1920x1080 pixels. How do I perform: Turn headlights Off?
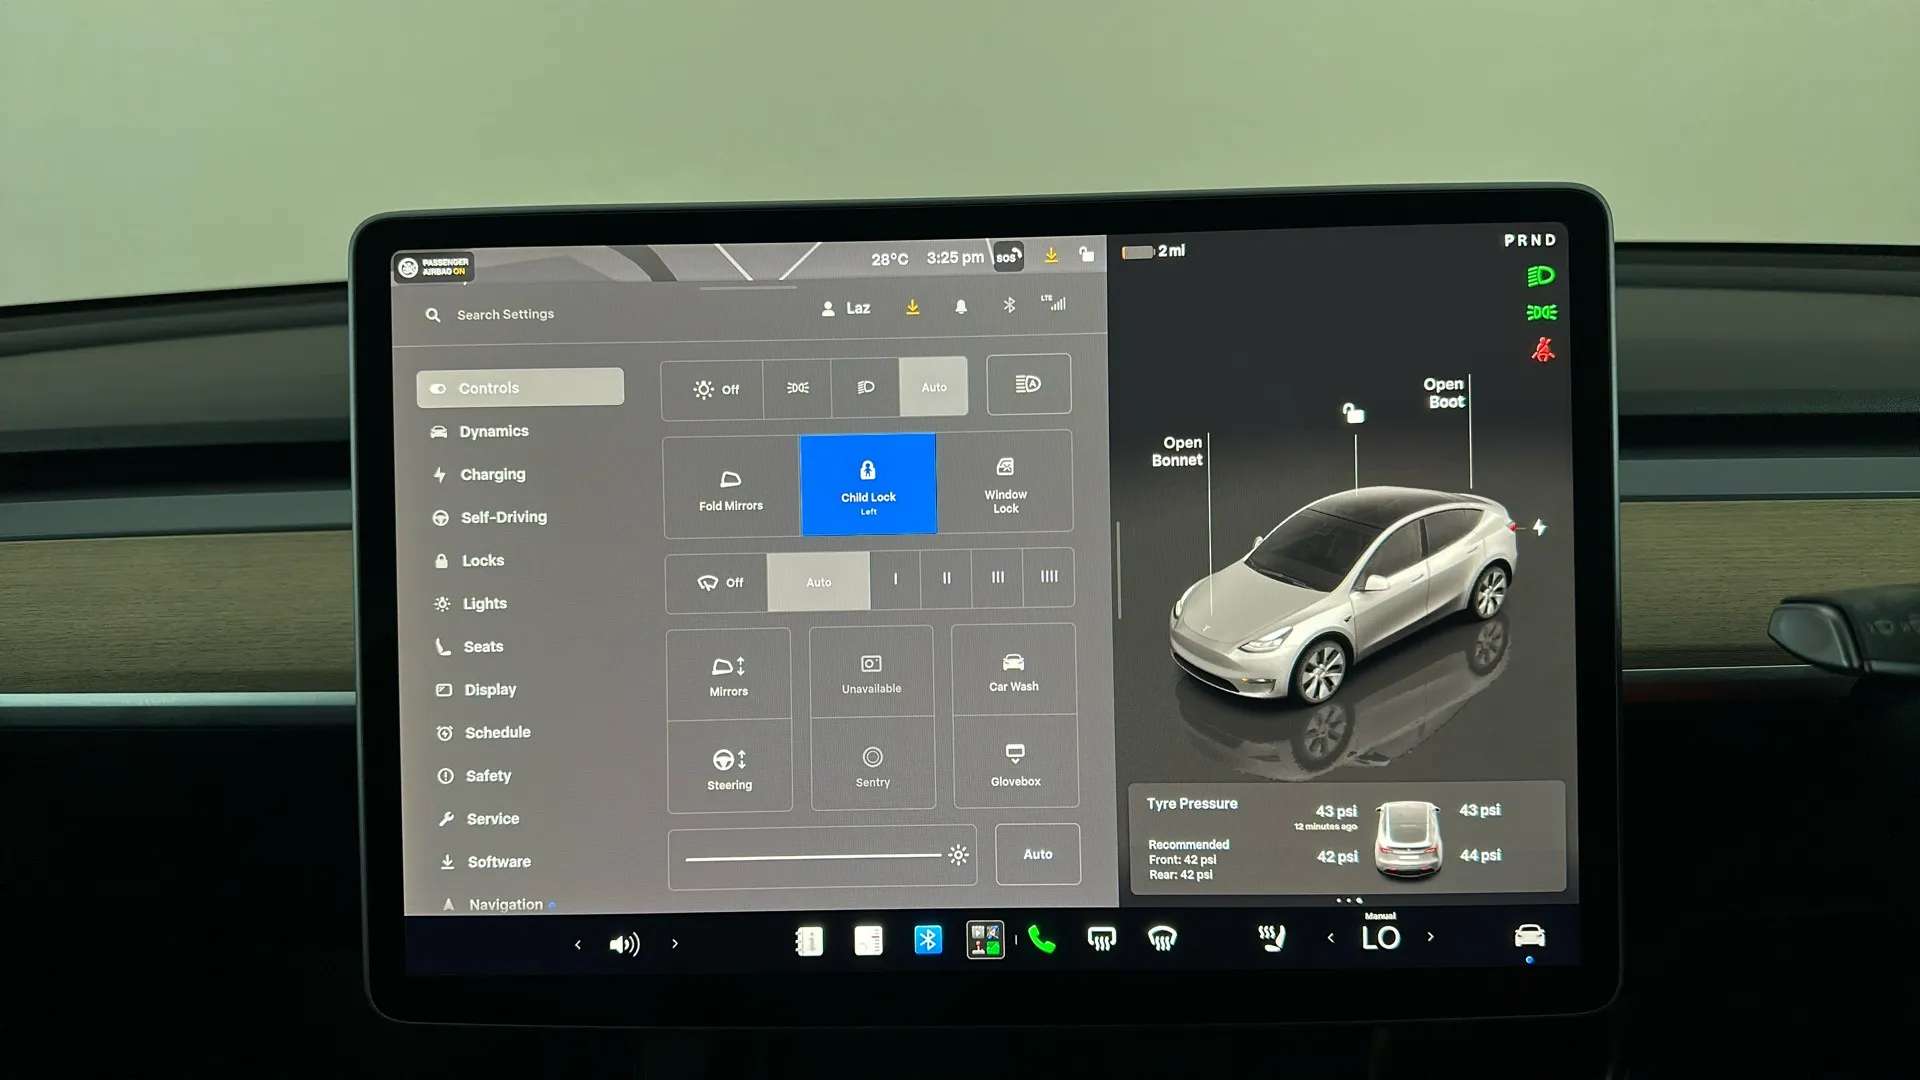713,388
